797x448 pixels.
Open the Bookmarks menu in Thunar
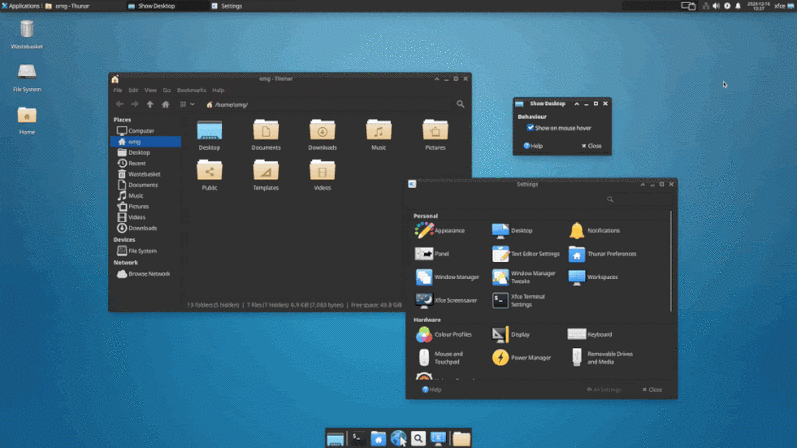pos(191,90)
